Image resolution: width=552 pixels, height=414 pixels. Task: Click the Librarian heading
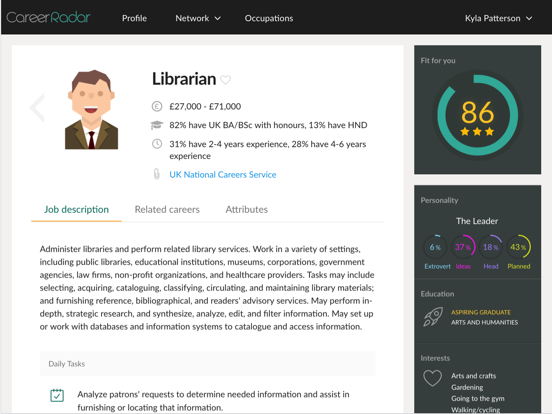point(184,79)
